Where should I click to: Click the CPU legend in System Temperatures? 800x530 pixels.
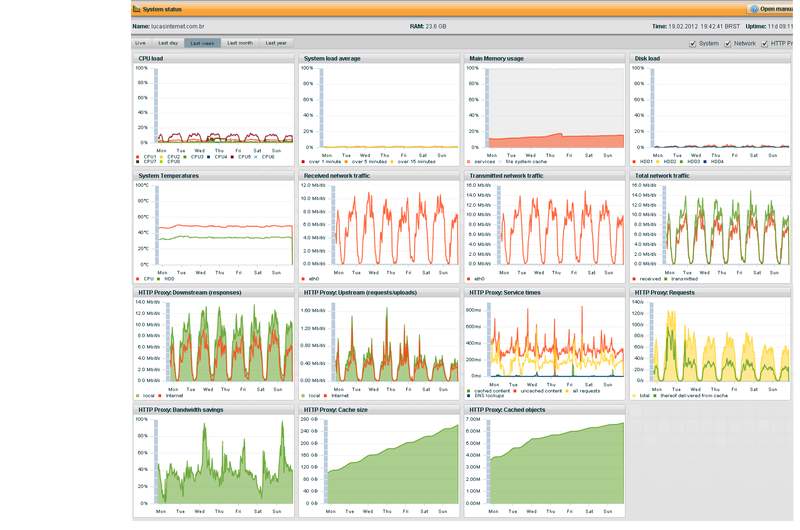145,279
